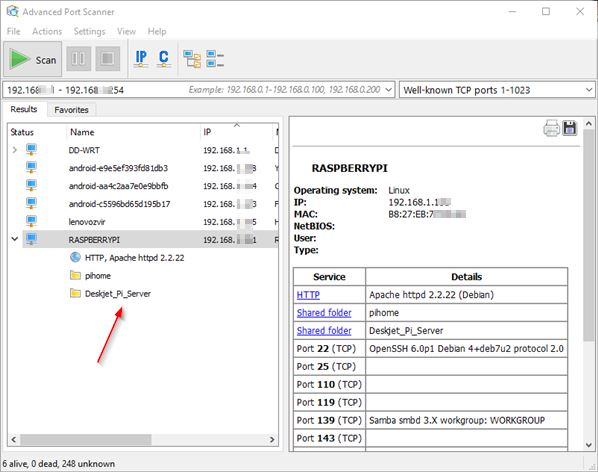Open the Settings menu
598x472 pixels.
point(89,31)
